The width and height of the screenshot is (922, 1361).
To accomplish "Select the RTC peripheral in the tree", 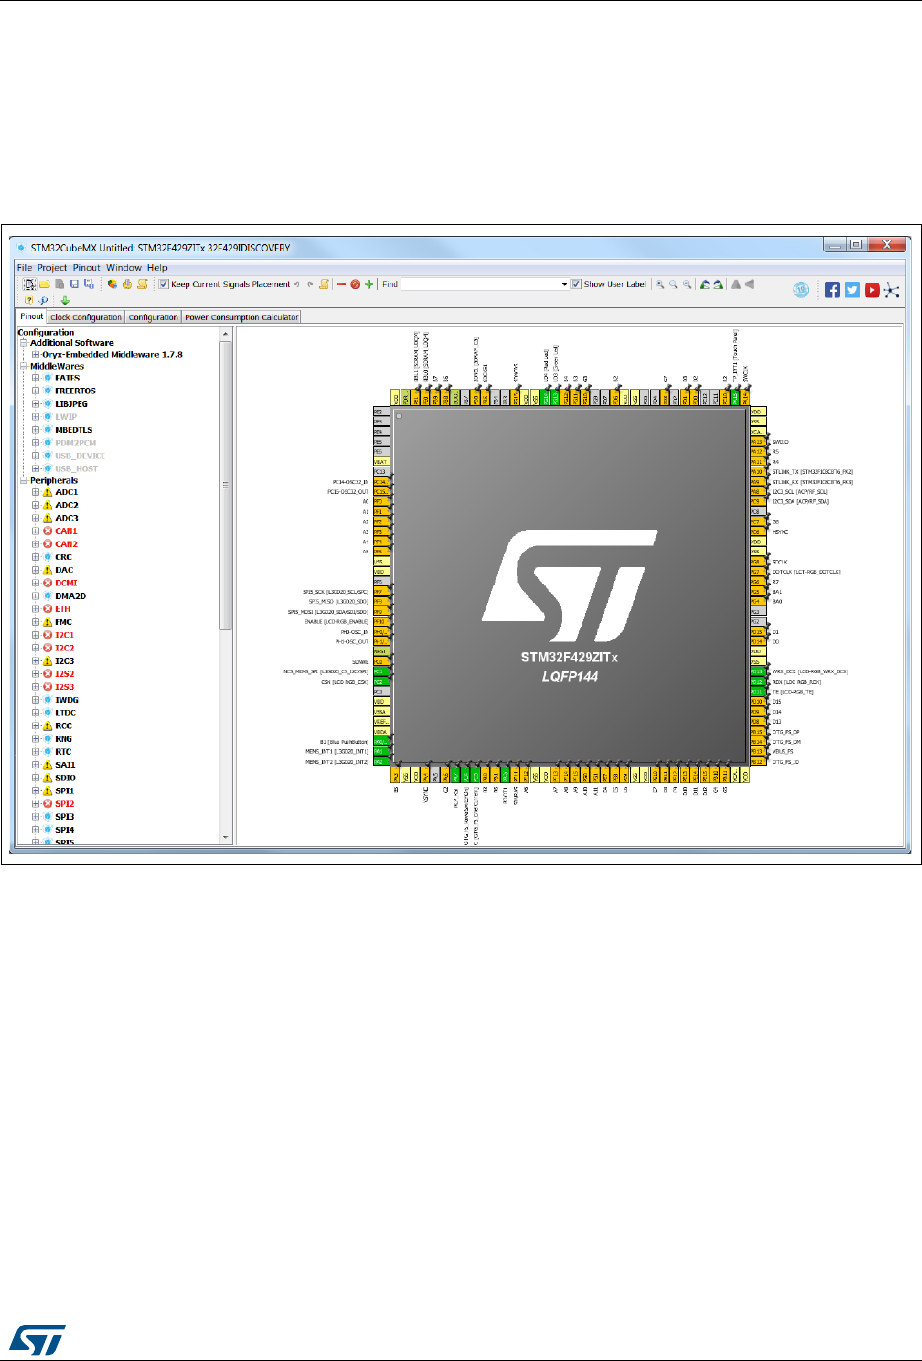I will 63,752.
